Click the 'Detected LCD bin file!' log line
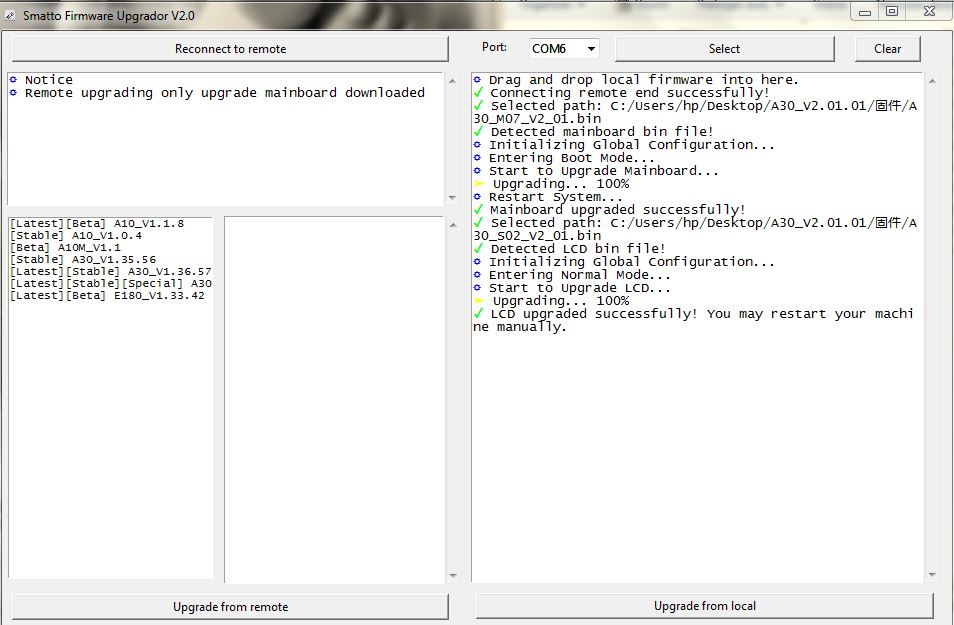 click(x=569, y=249)
